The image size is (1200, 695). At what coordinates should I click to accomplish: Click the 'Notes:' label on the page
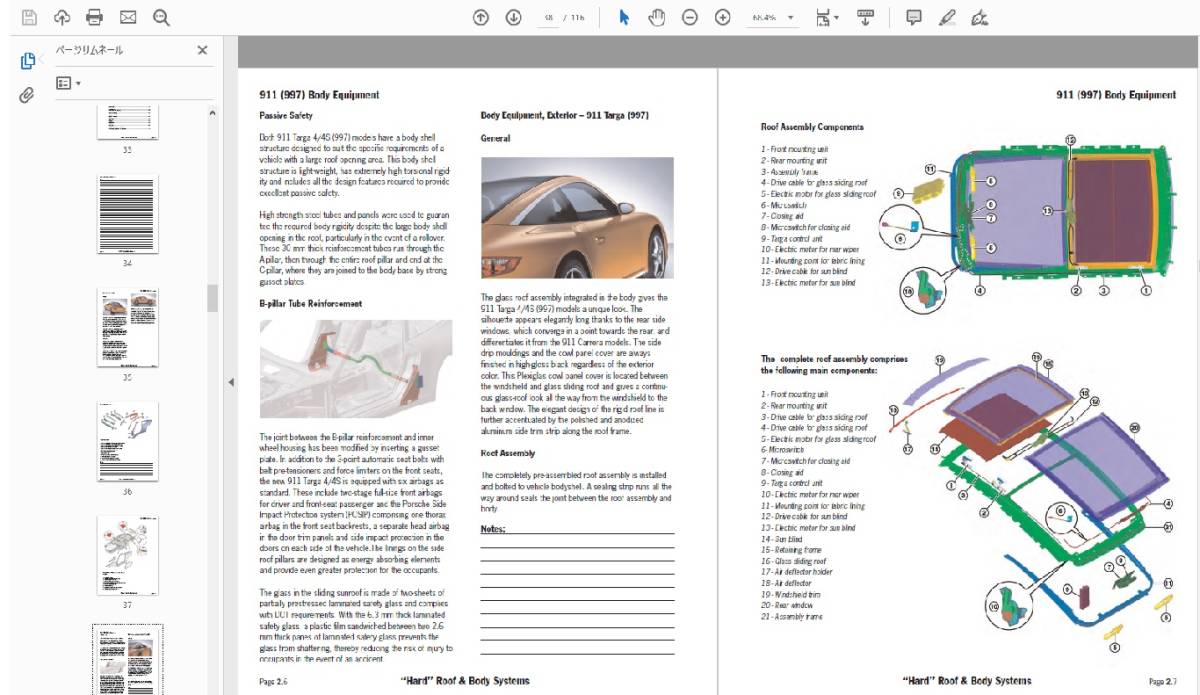pos(494,528)
